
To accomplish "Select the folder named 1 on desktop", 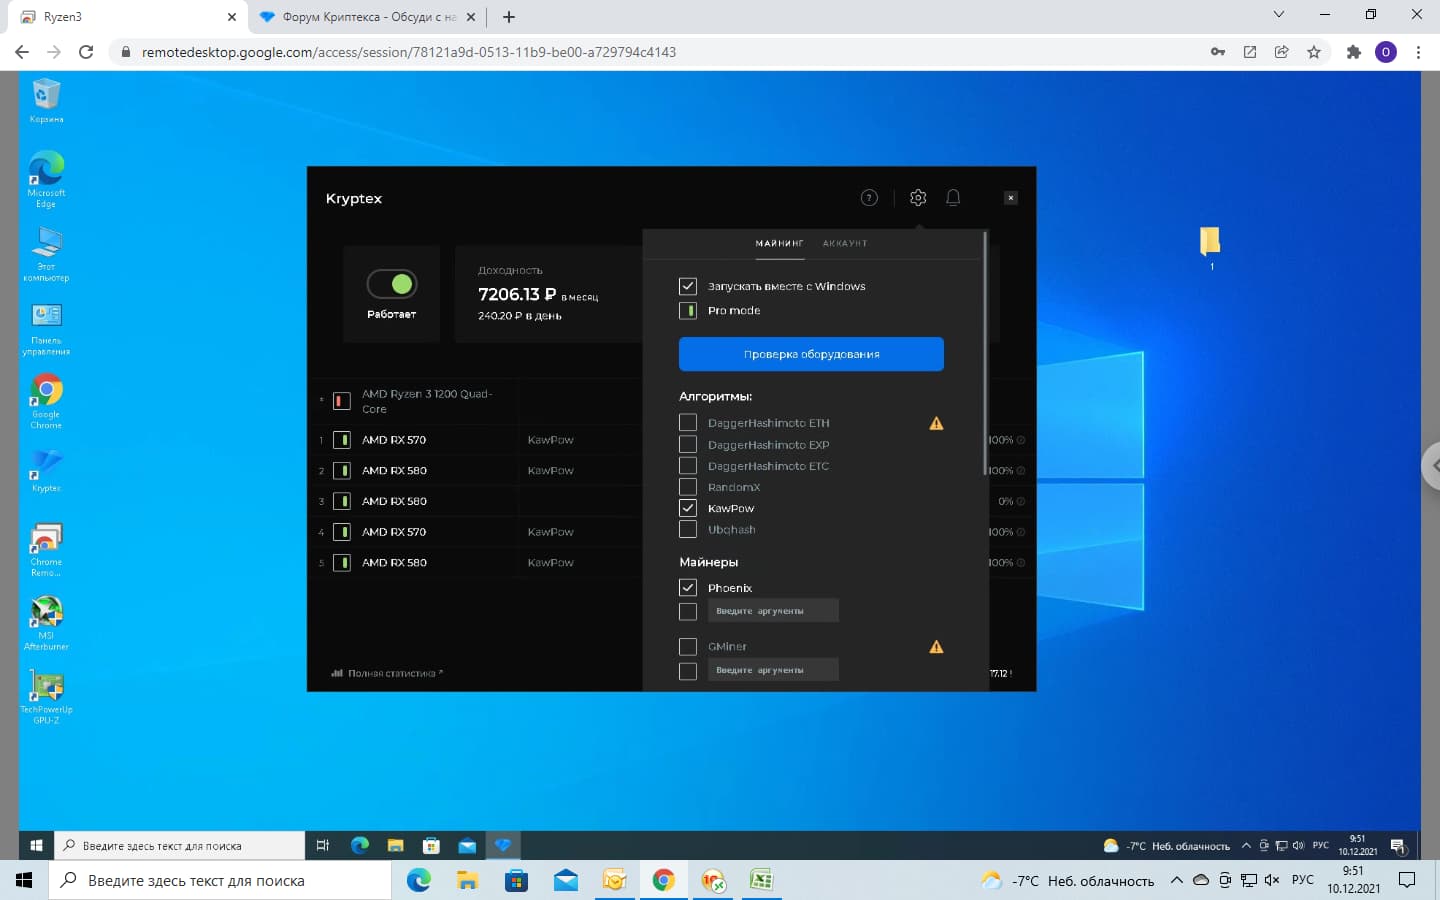I will [1211, 247].
